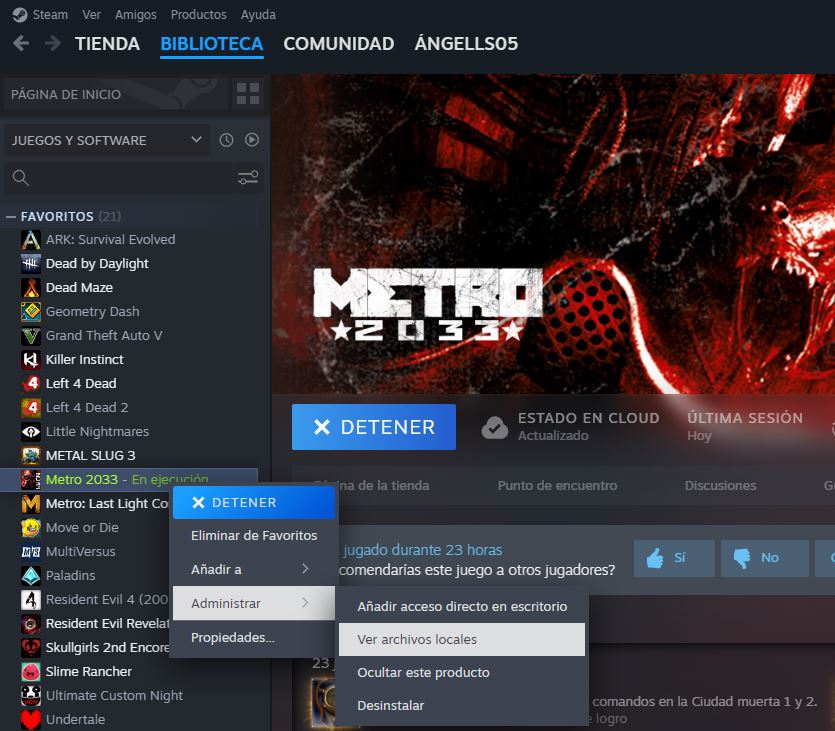This screenshot has height=731, width=835.
Task: Open the JUEGOS Y SOFTWARE dropdown
Action: (107, 141)
